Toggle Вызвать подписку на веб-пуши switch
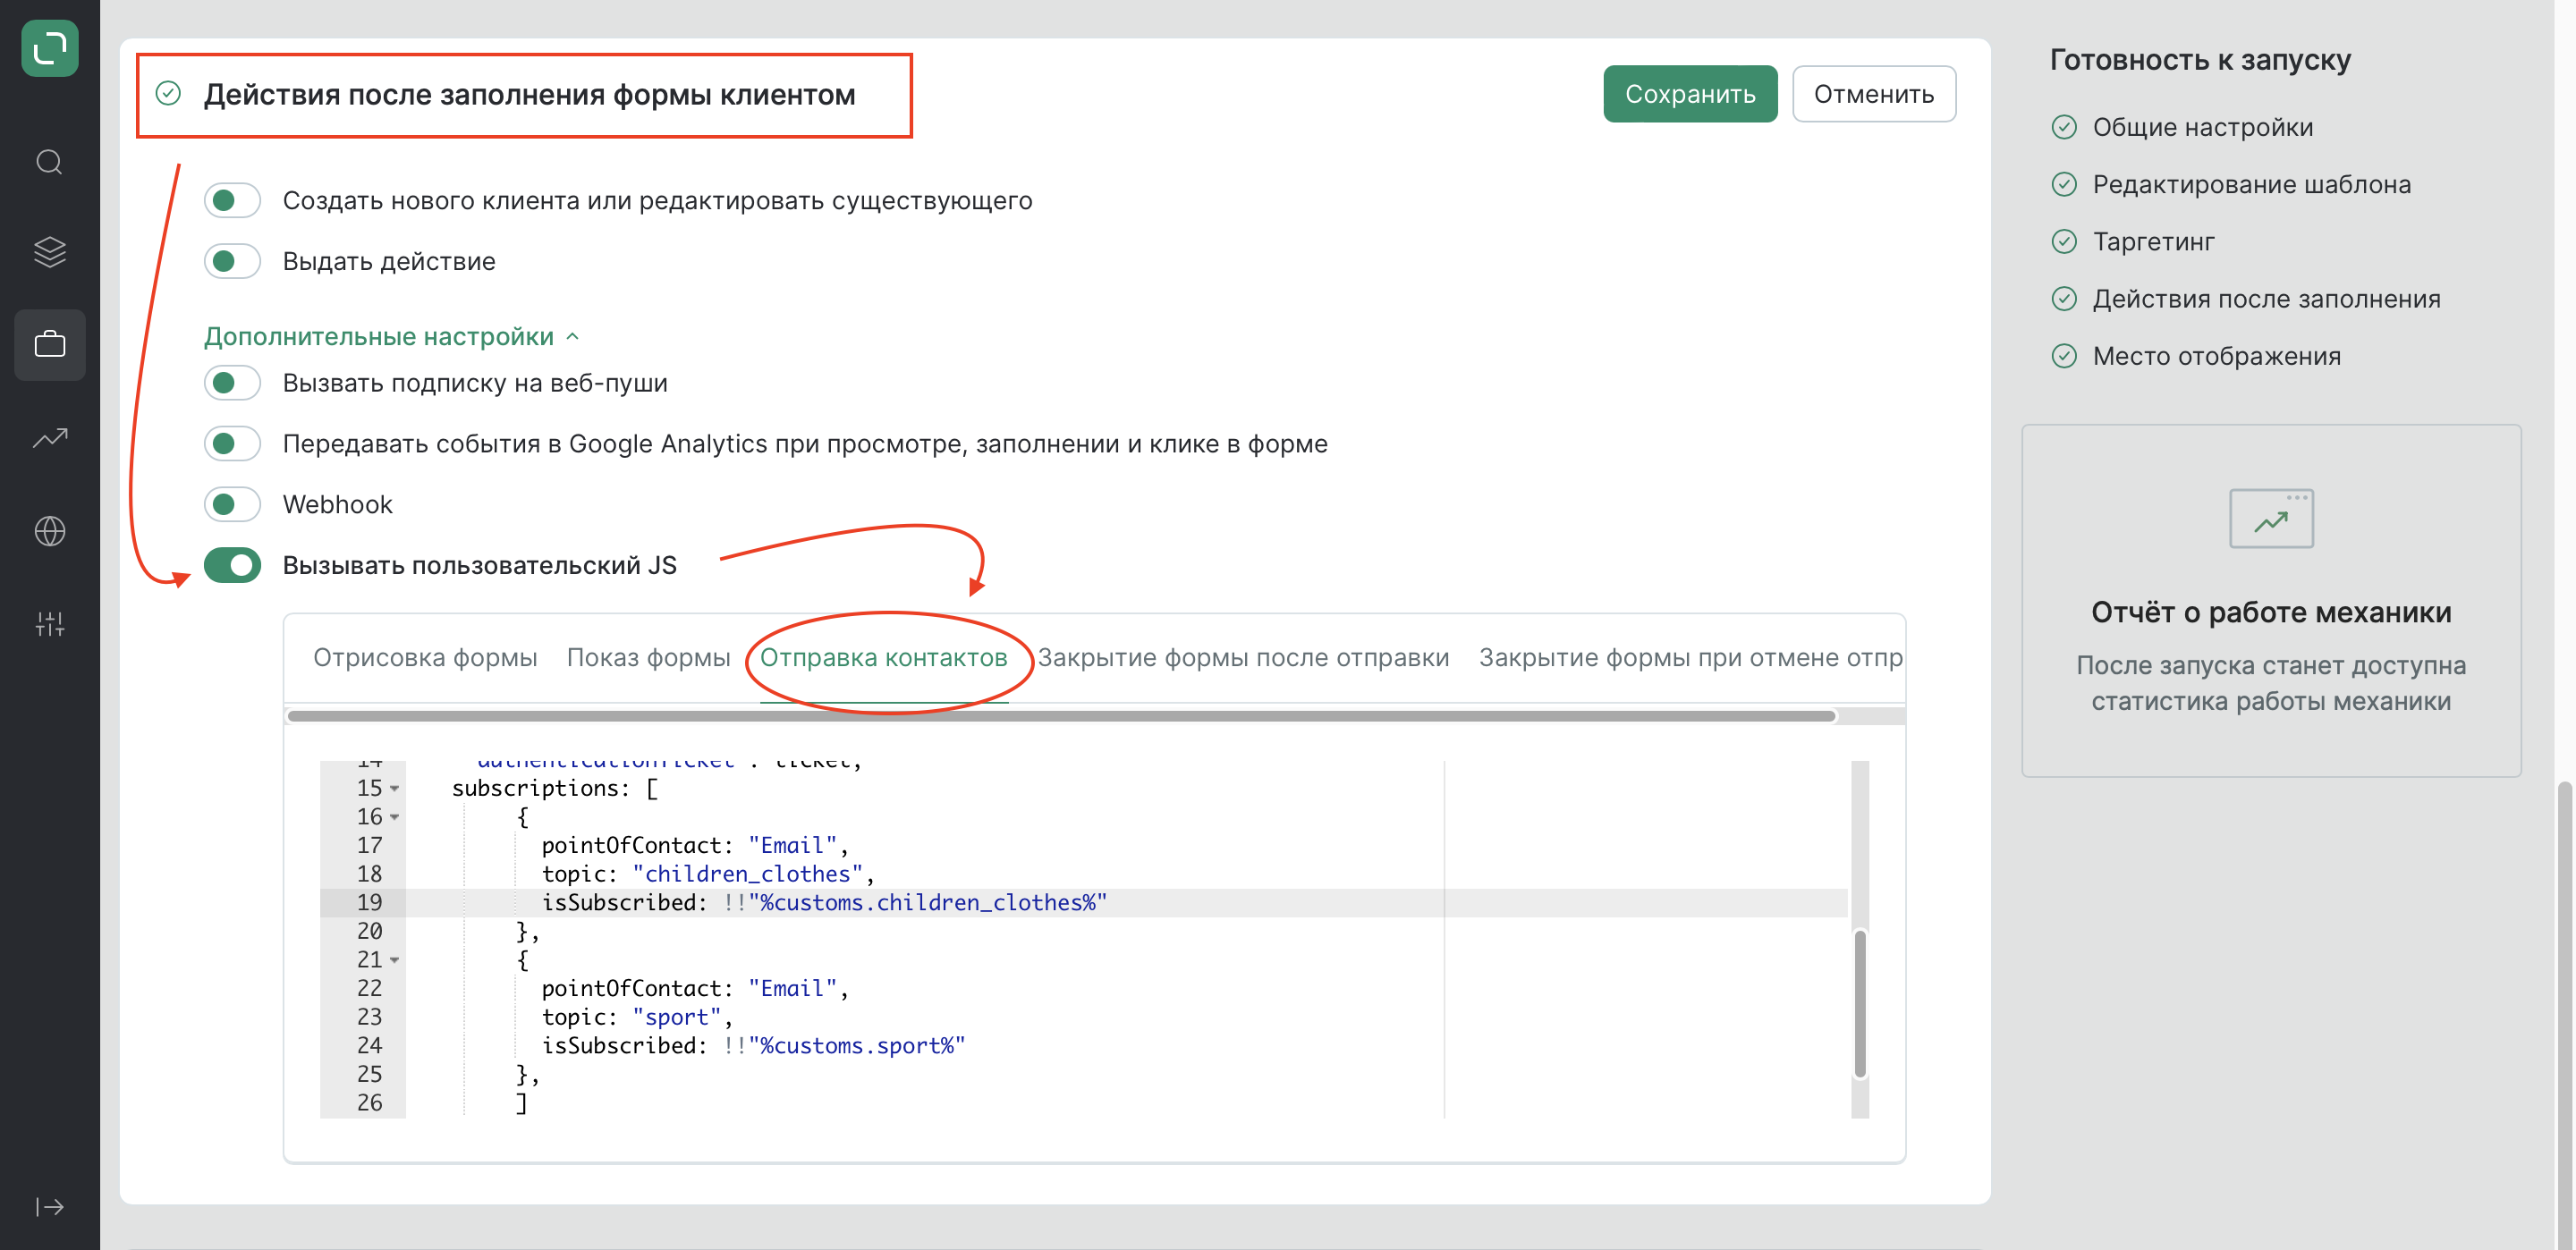This screenshot has height=1250, width=2576. click(232, 383)
